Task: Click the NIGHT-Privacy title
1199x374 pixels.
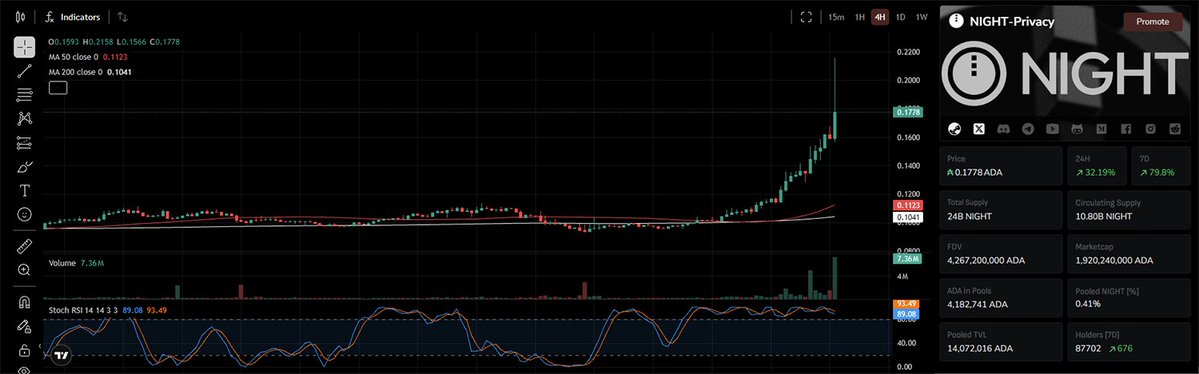Action: pos(1012,21)
